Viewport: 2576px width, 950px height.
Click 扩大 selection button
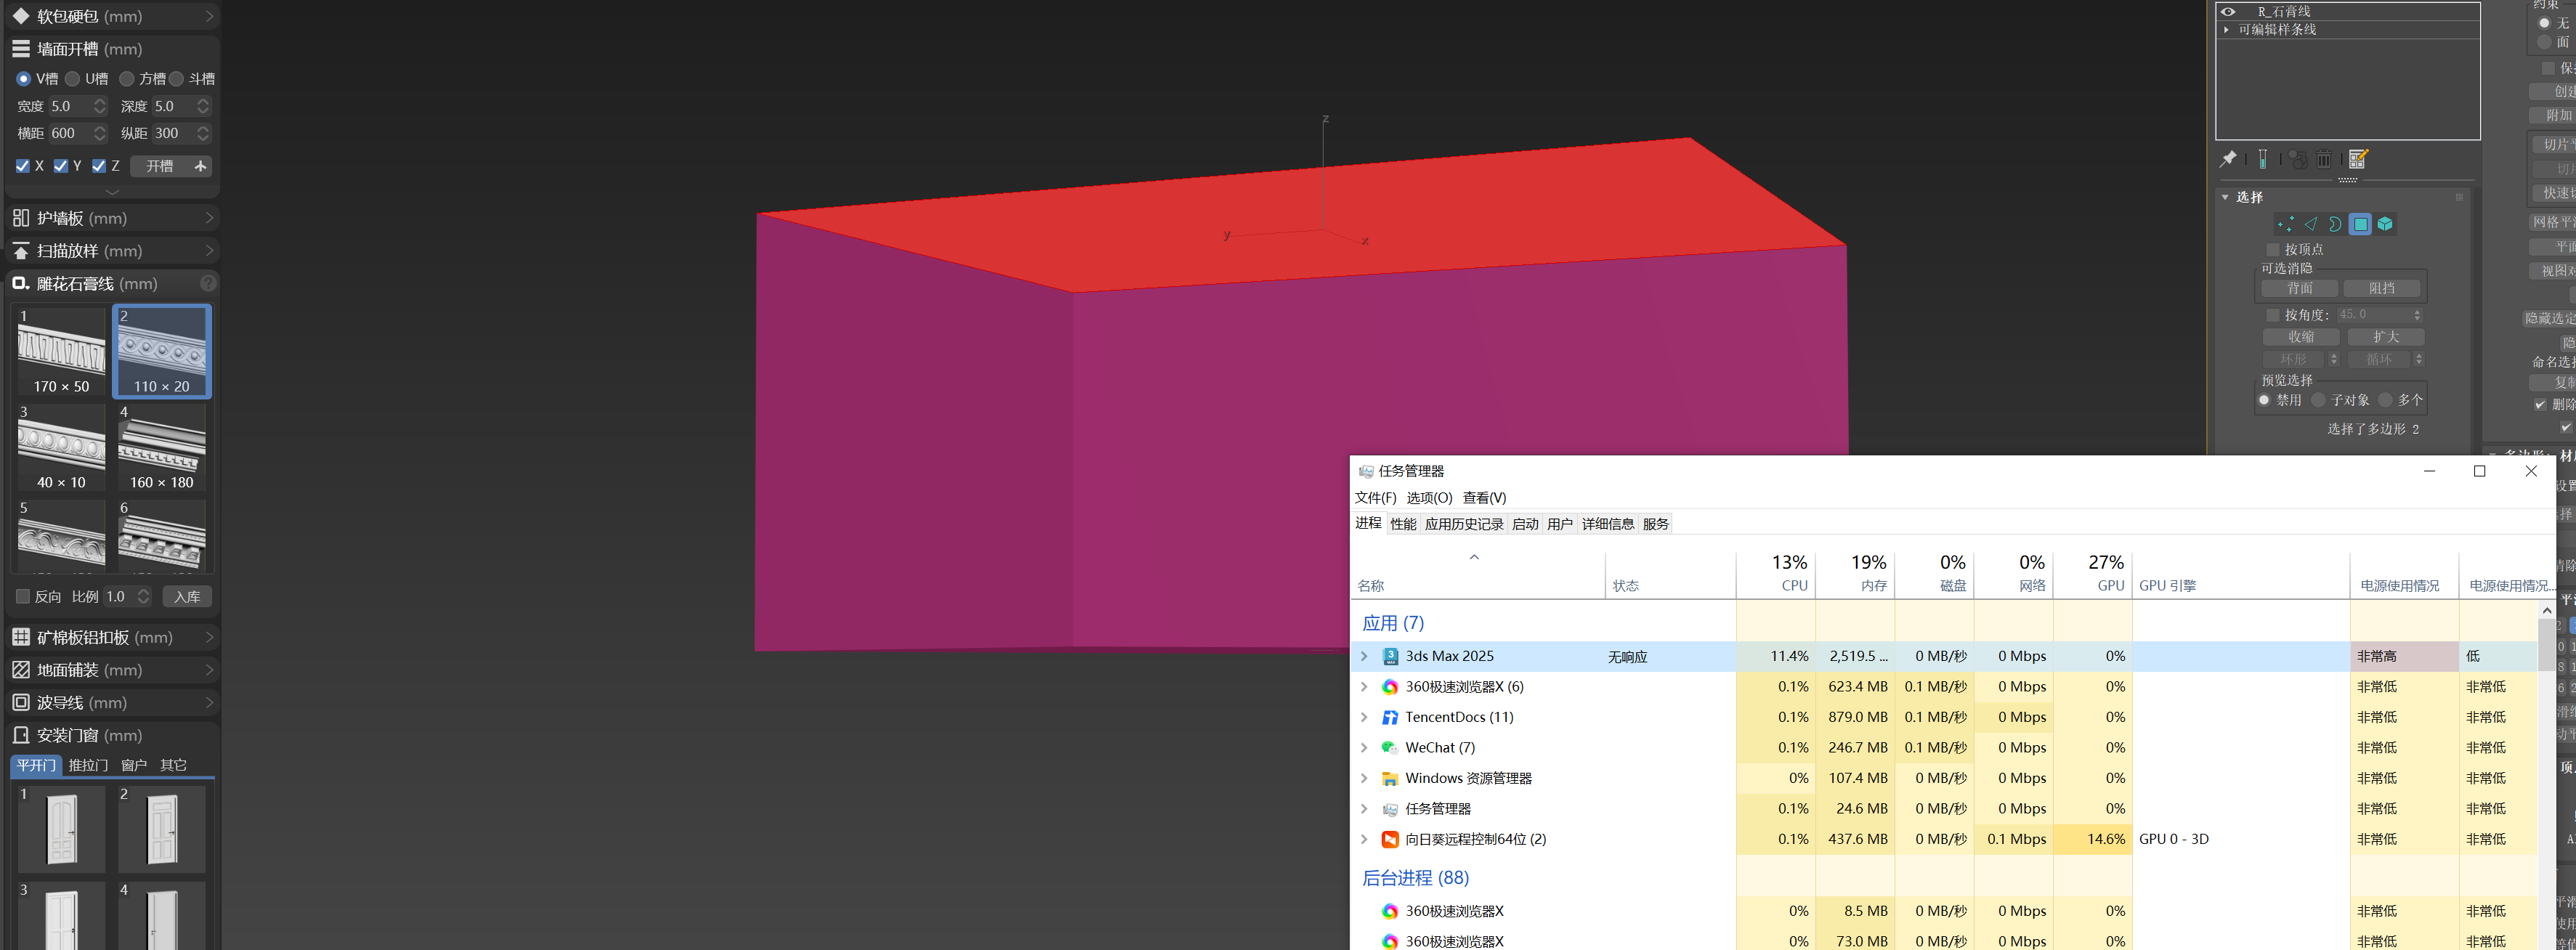[x=2386, y=338]
